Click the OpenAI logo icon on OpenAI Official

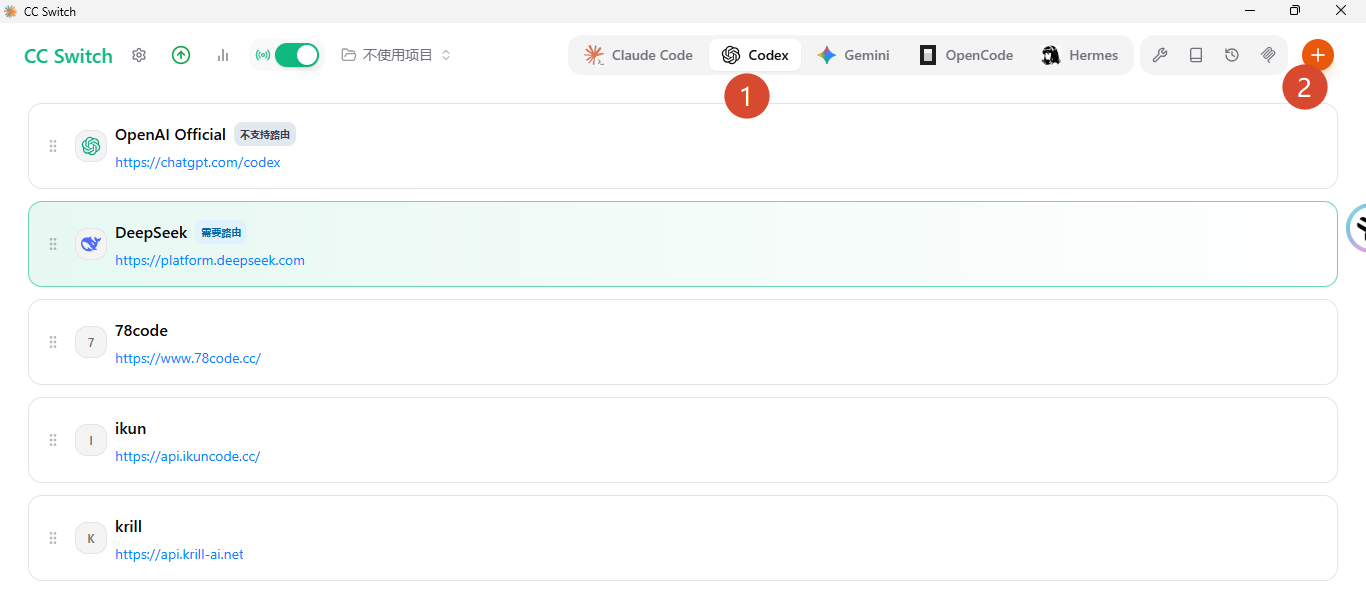pos(91,146)
